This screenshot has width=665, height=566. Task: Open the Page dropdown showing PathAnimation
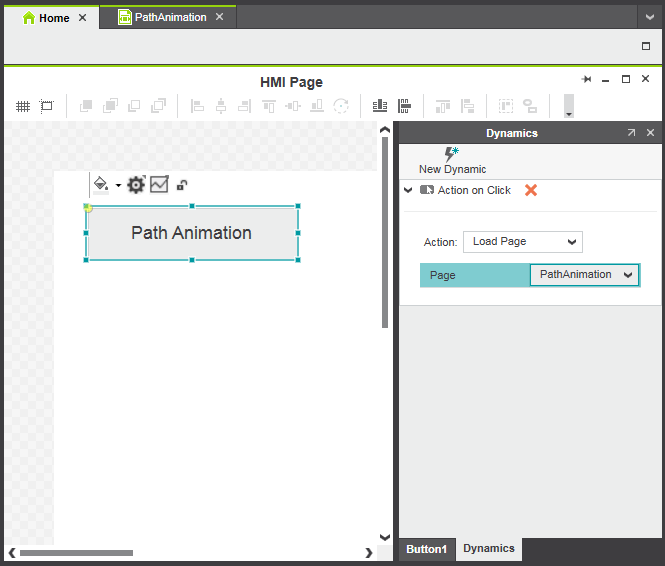584,275
